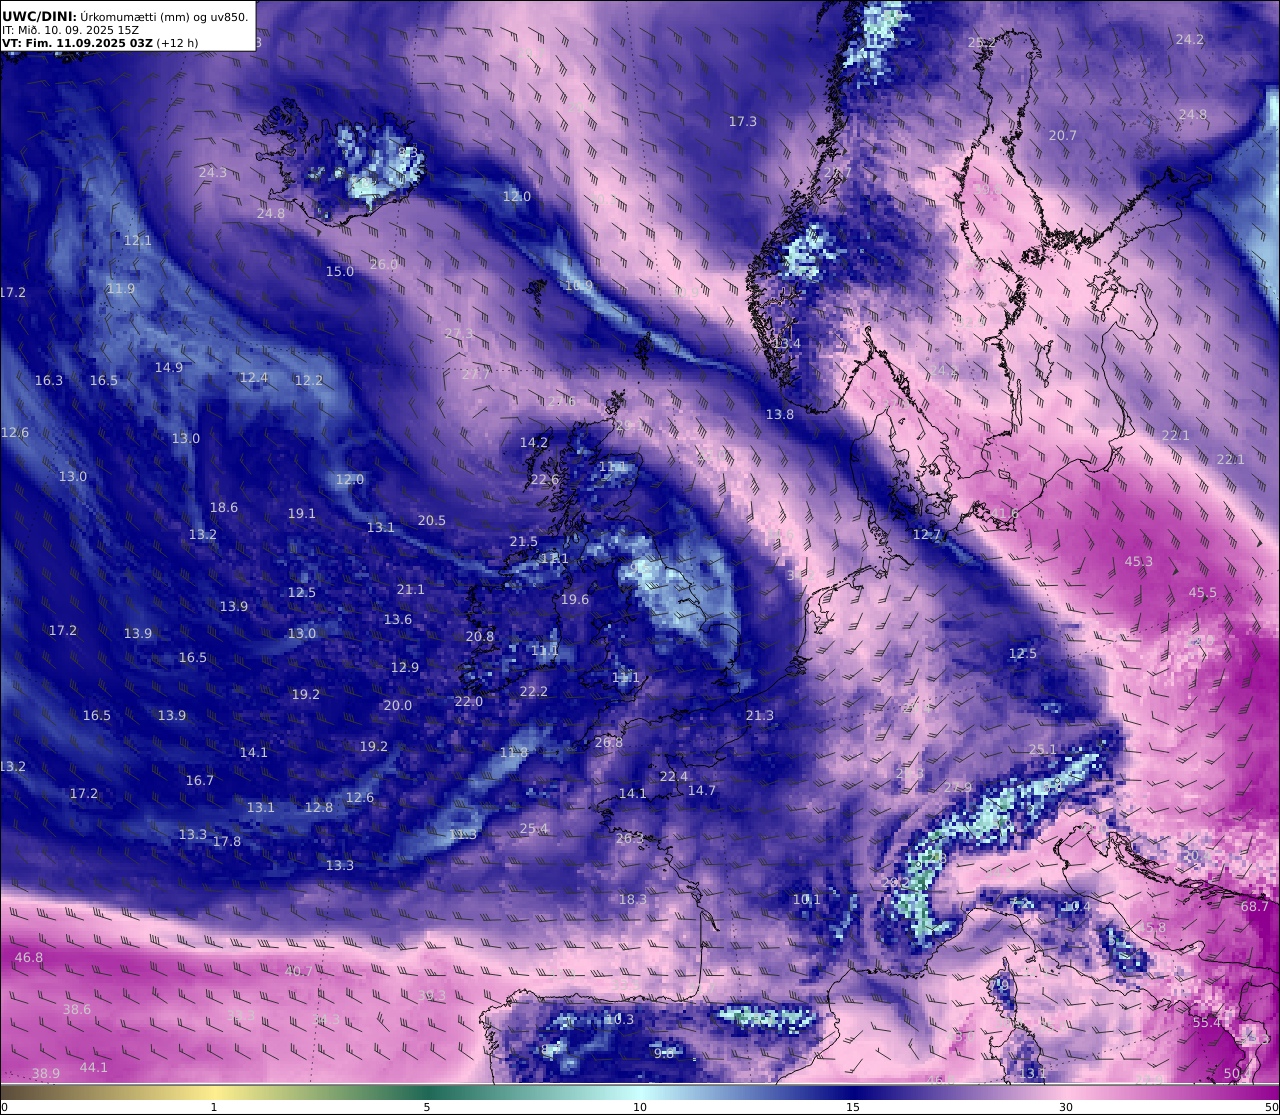
Task: Click the valid time line 'VT: Fim. 11.09.2025 03Z'
Action: (x=76, y=43)
